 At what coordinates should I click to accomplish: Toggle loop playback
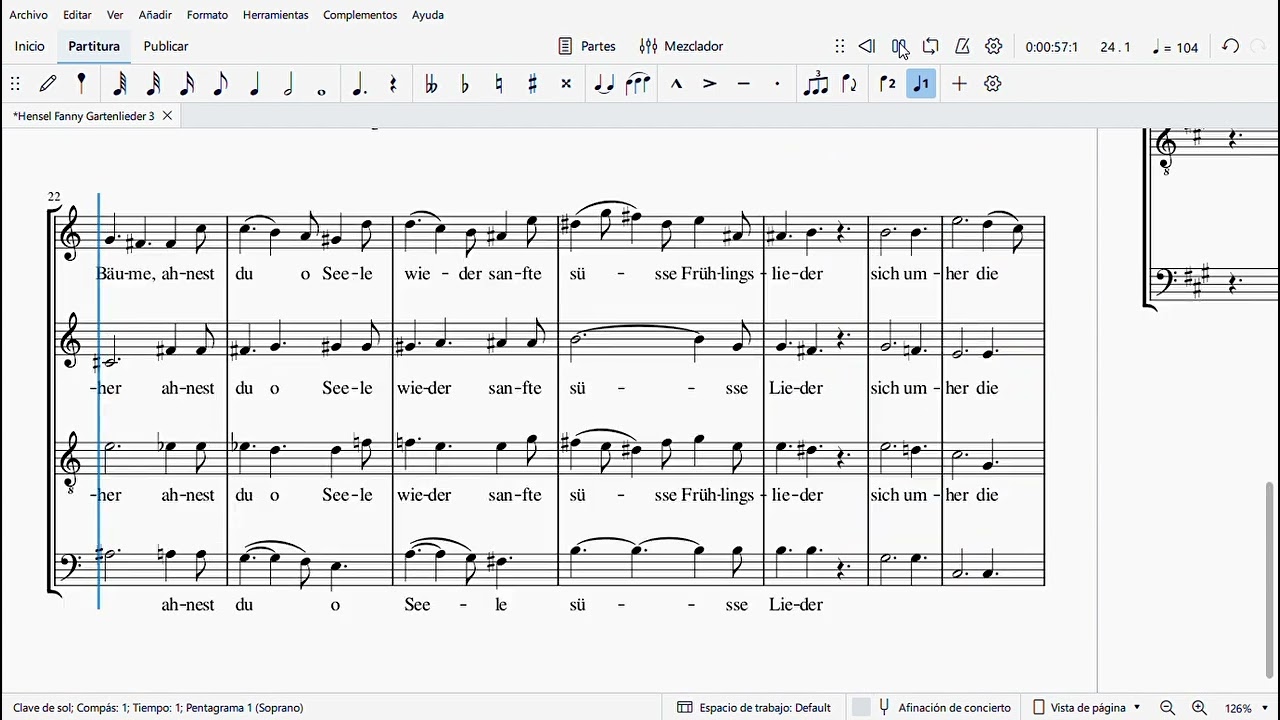[x=930, y=46]
